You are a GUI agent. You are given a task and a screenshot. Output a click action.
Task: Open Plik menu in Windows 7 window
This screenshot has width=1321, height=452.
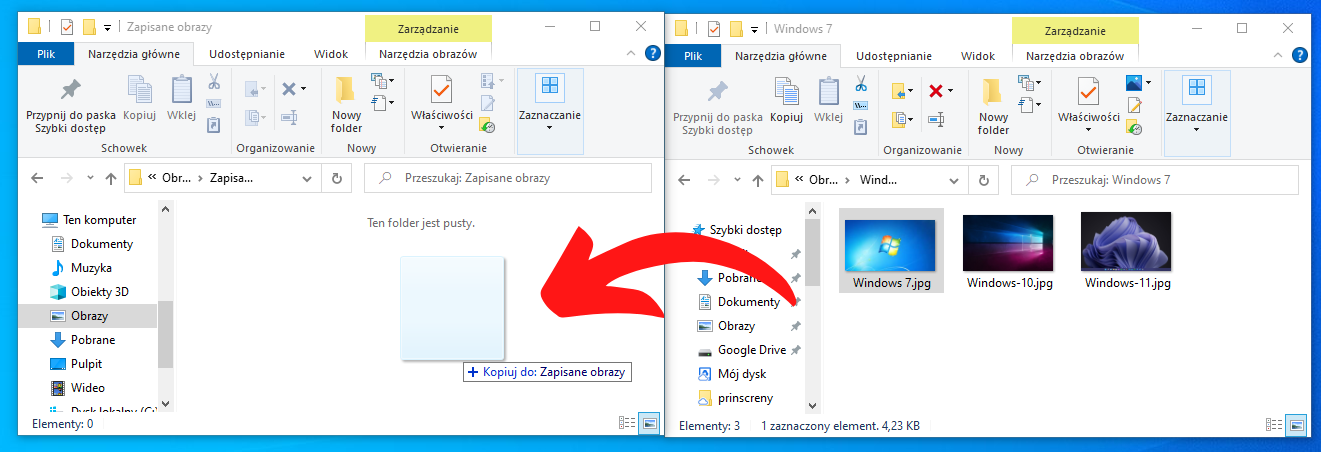[694, 56]
